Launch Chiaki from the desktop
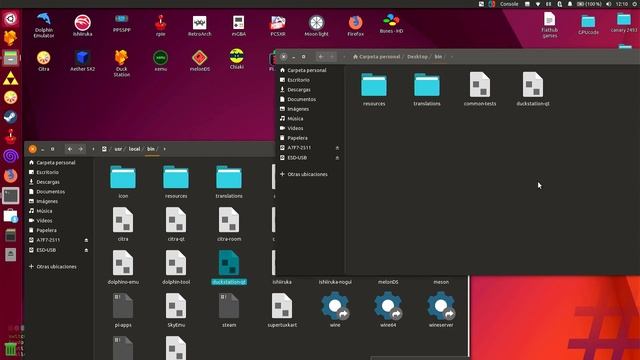640x360 pixels. pyautogui.click(x=237, y=59)
